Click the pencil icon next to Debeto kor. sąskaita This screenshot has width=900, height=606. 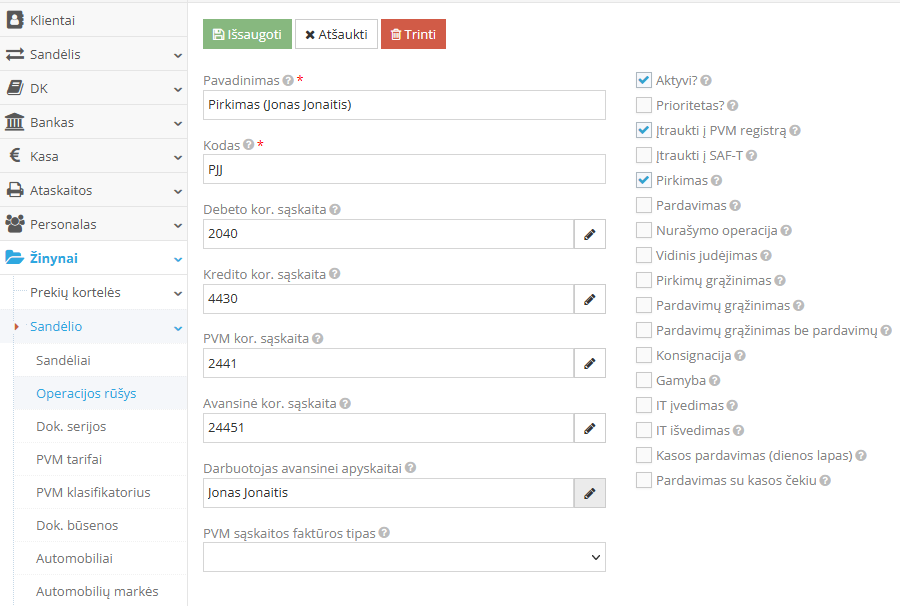tap(589, 234)
